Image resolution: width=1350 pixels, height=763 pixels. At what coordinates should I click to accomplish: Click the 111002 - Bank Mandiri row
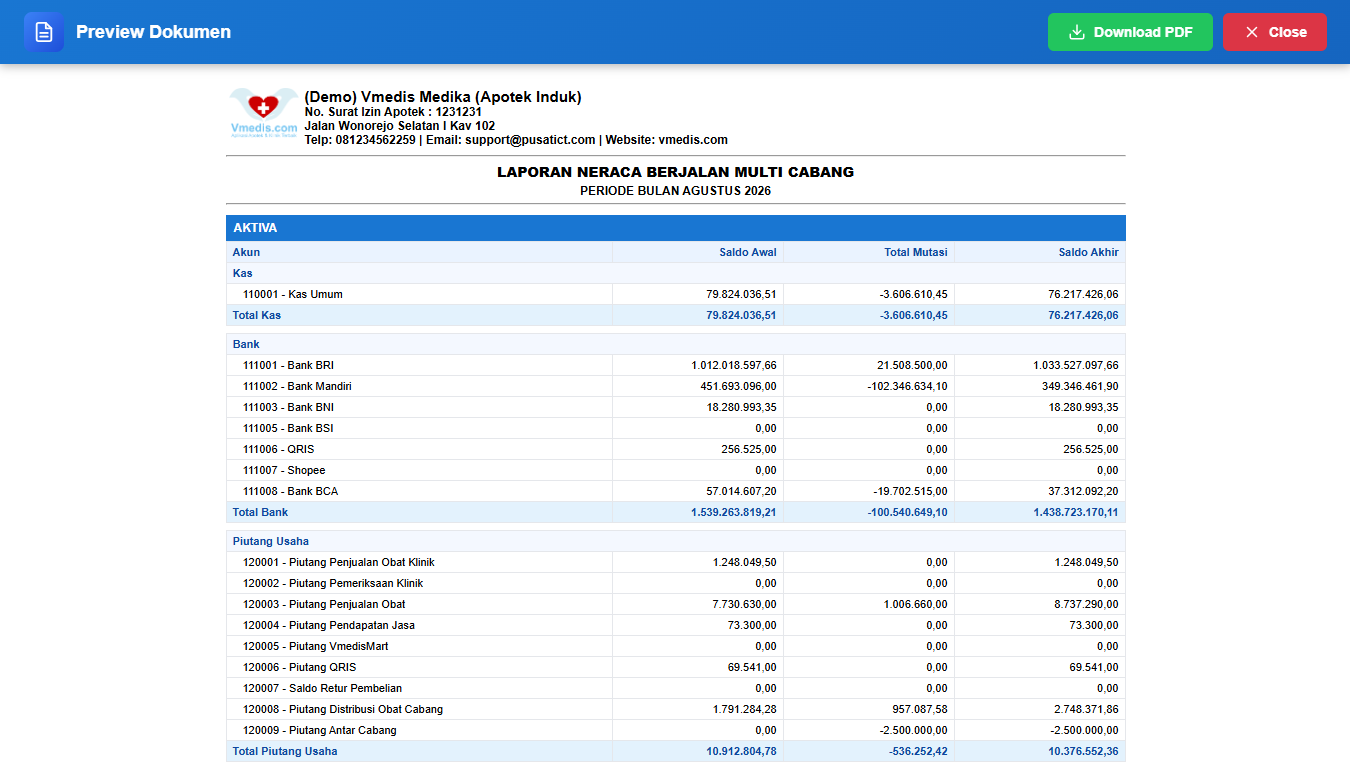[676, 386]
